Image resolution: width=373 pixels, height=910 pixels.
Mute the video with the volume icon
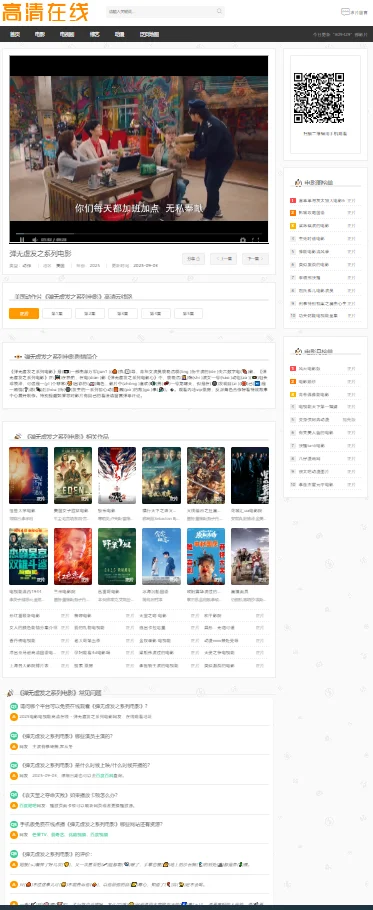[x=35, y=239]
